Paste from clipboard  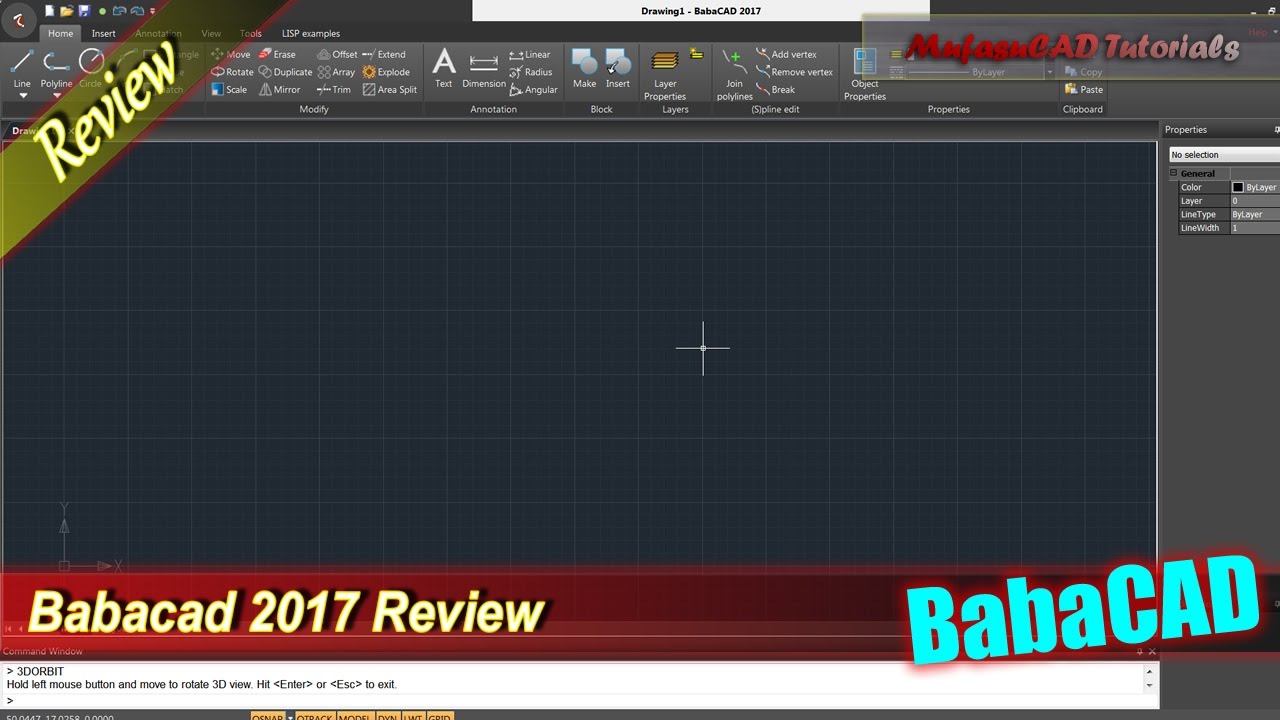tap(1084, 89)
